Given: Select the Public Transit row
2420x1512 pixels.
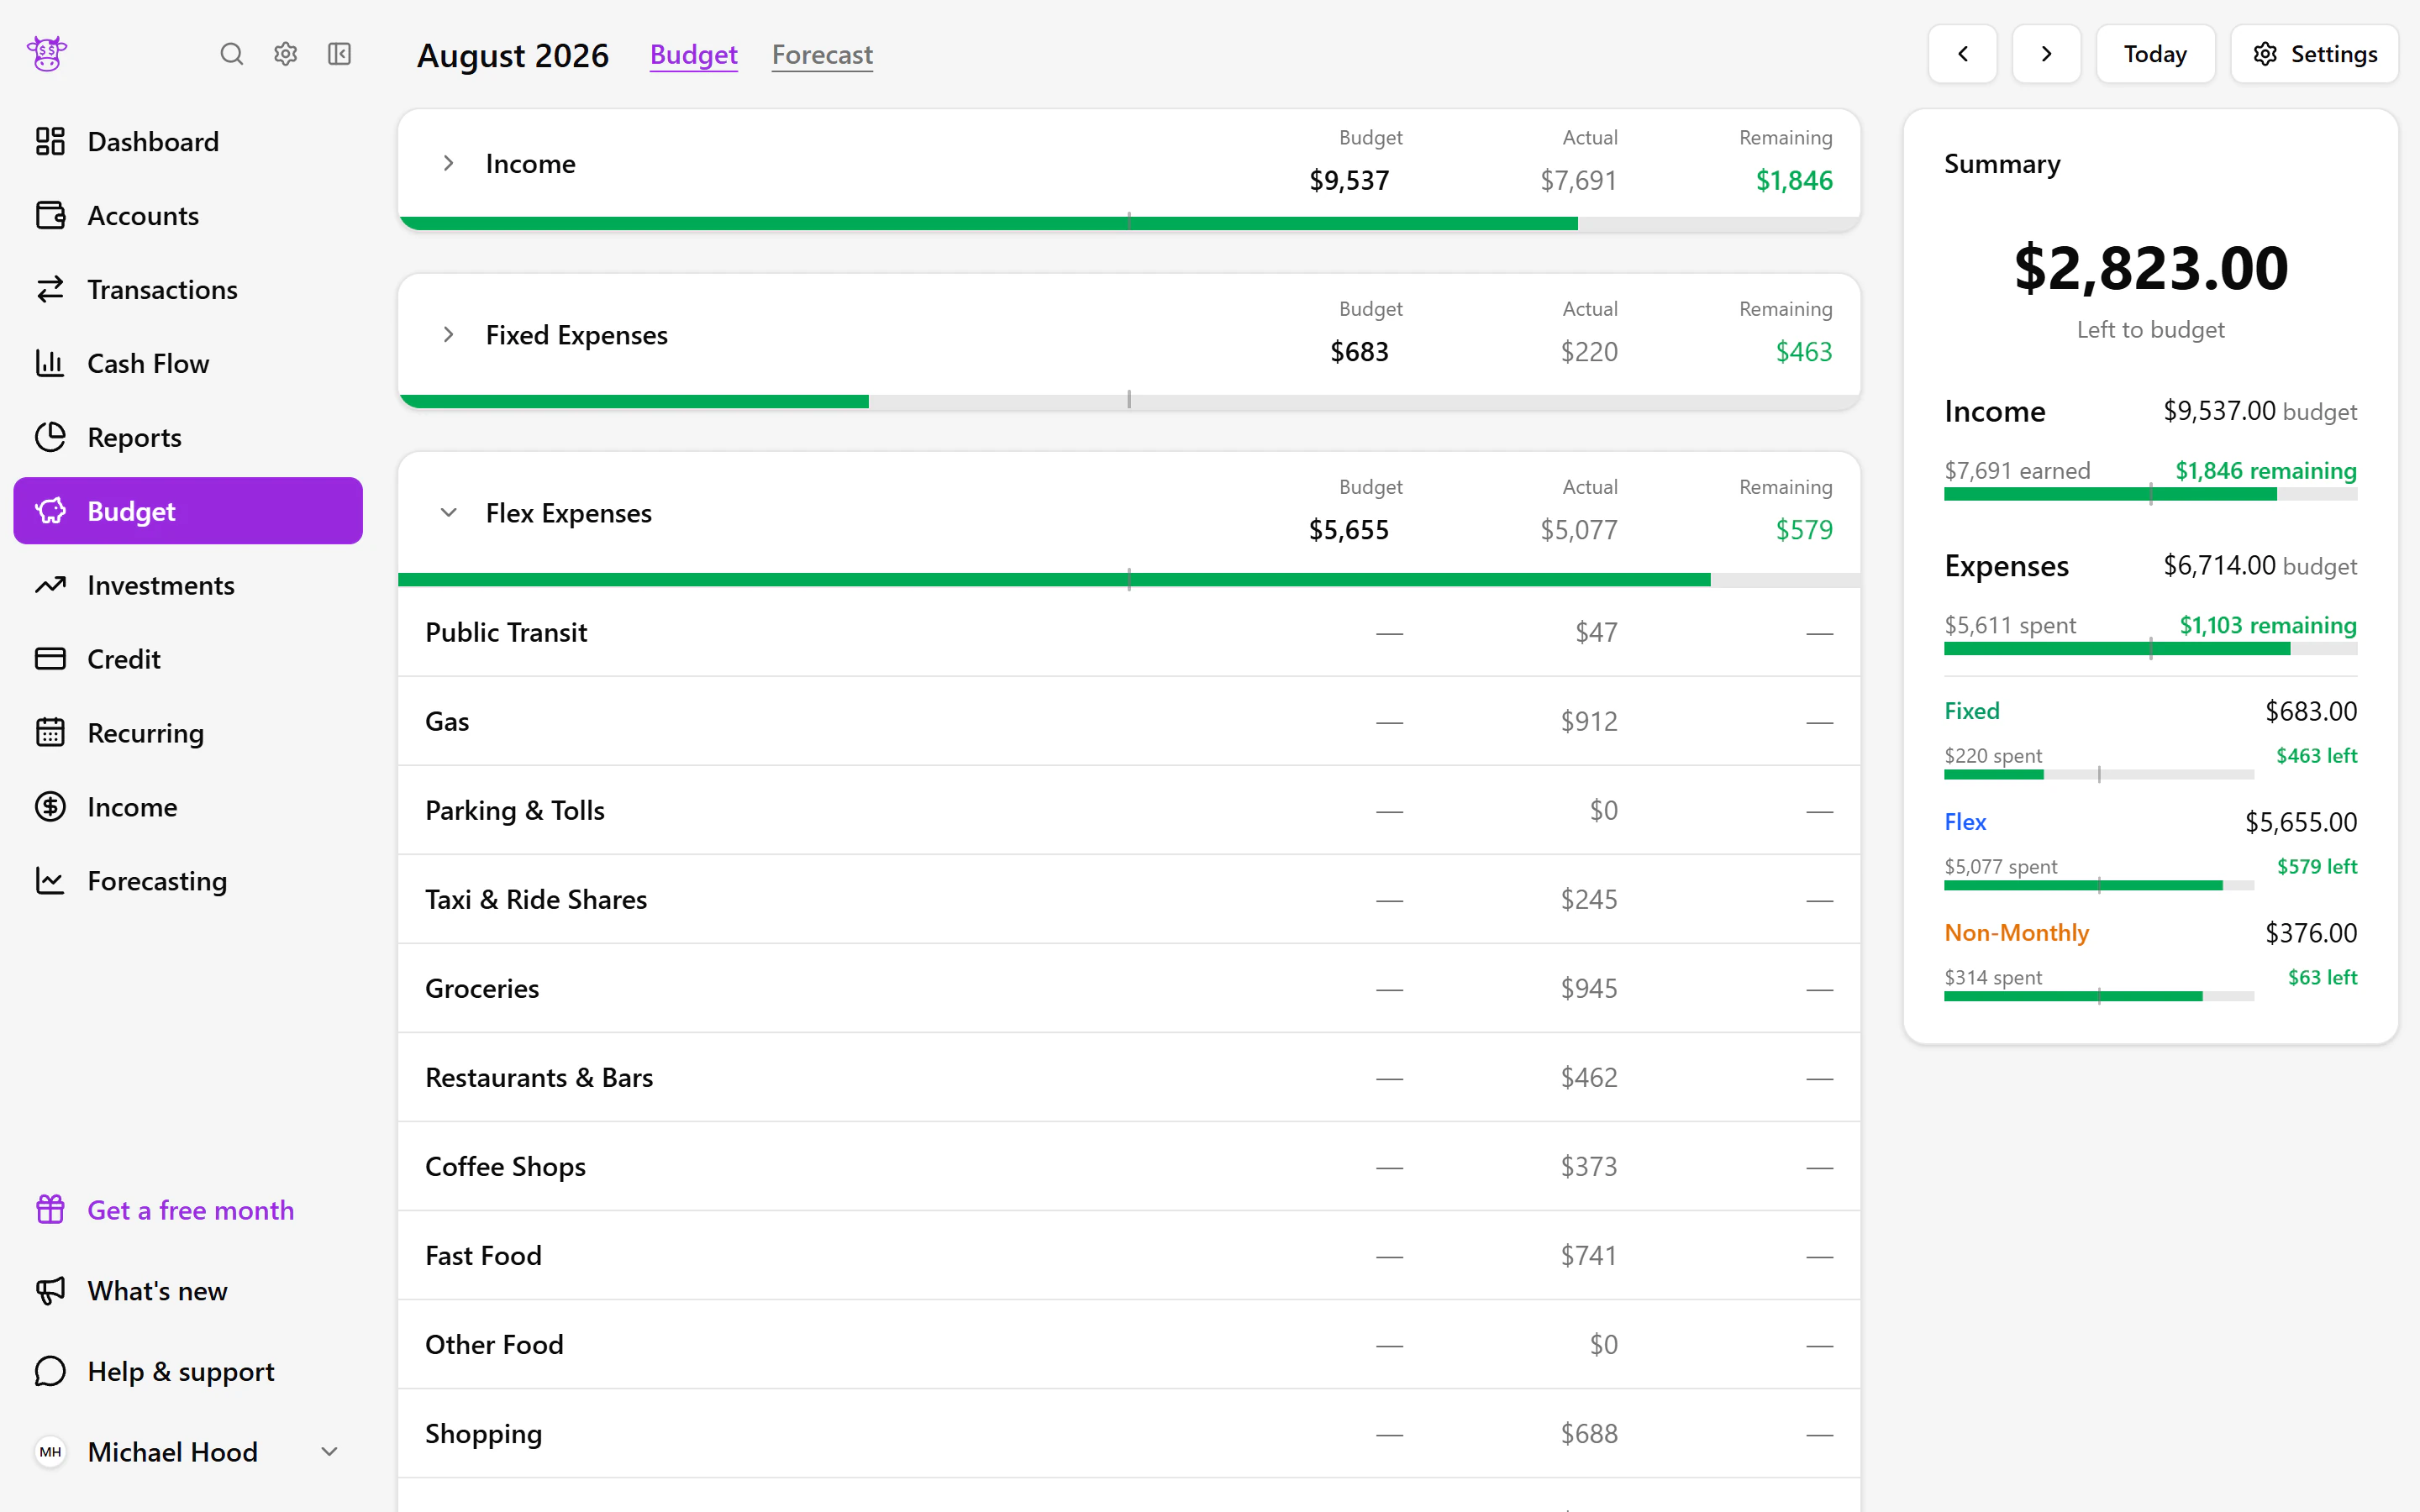Looking at the screenshot, I should point(1129,632).
